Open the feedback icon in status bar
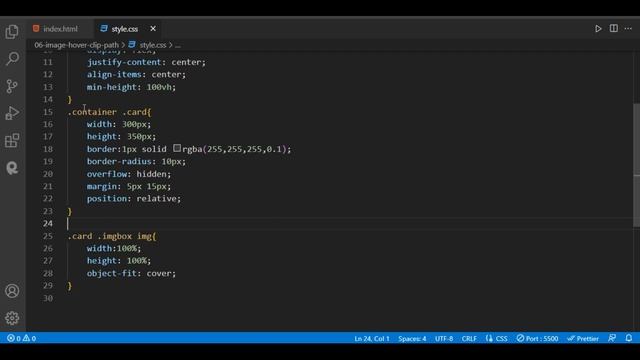This screenshot has width=640, height=360. point(612,338)
